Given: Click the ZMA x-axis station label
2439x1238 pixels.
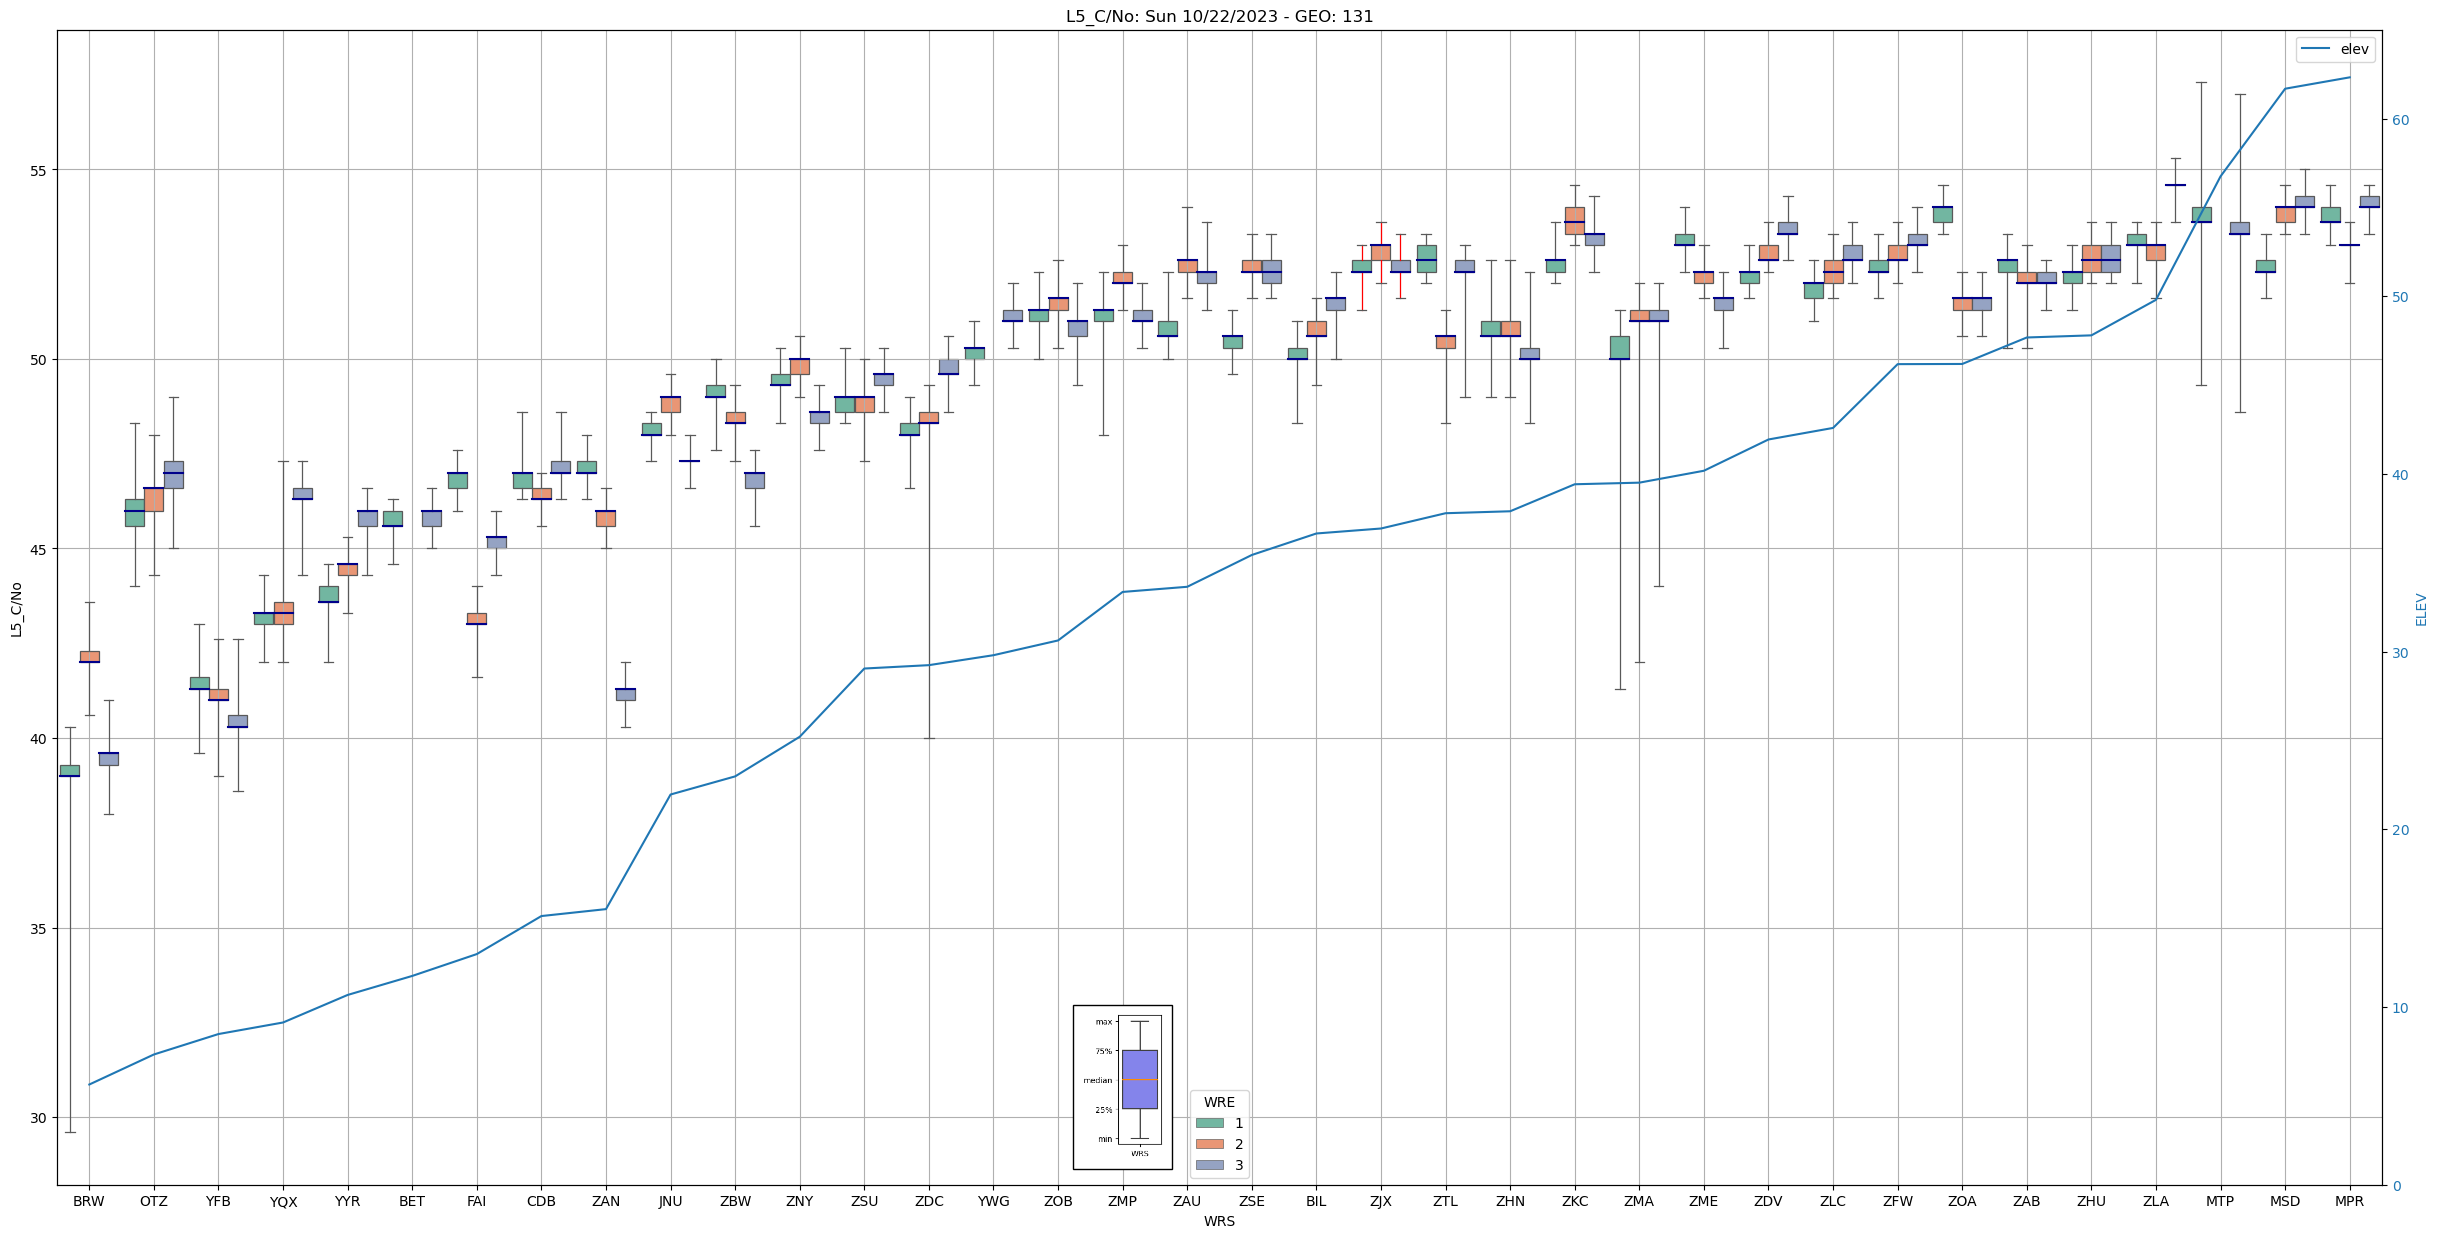Looking at the screenshot, I should click(1639, 1201).
